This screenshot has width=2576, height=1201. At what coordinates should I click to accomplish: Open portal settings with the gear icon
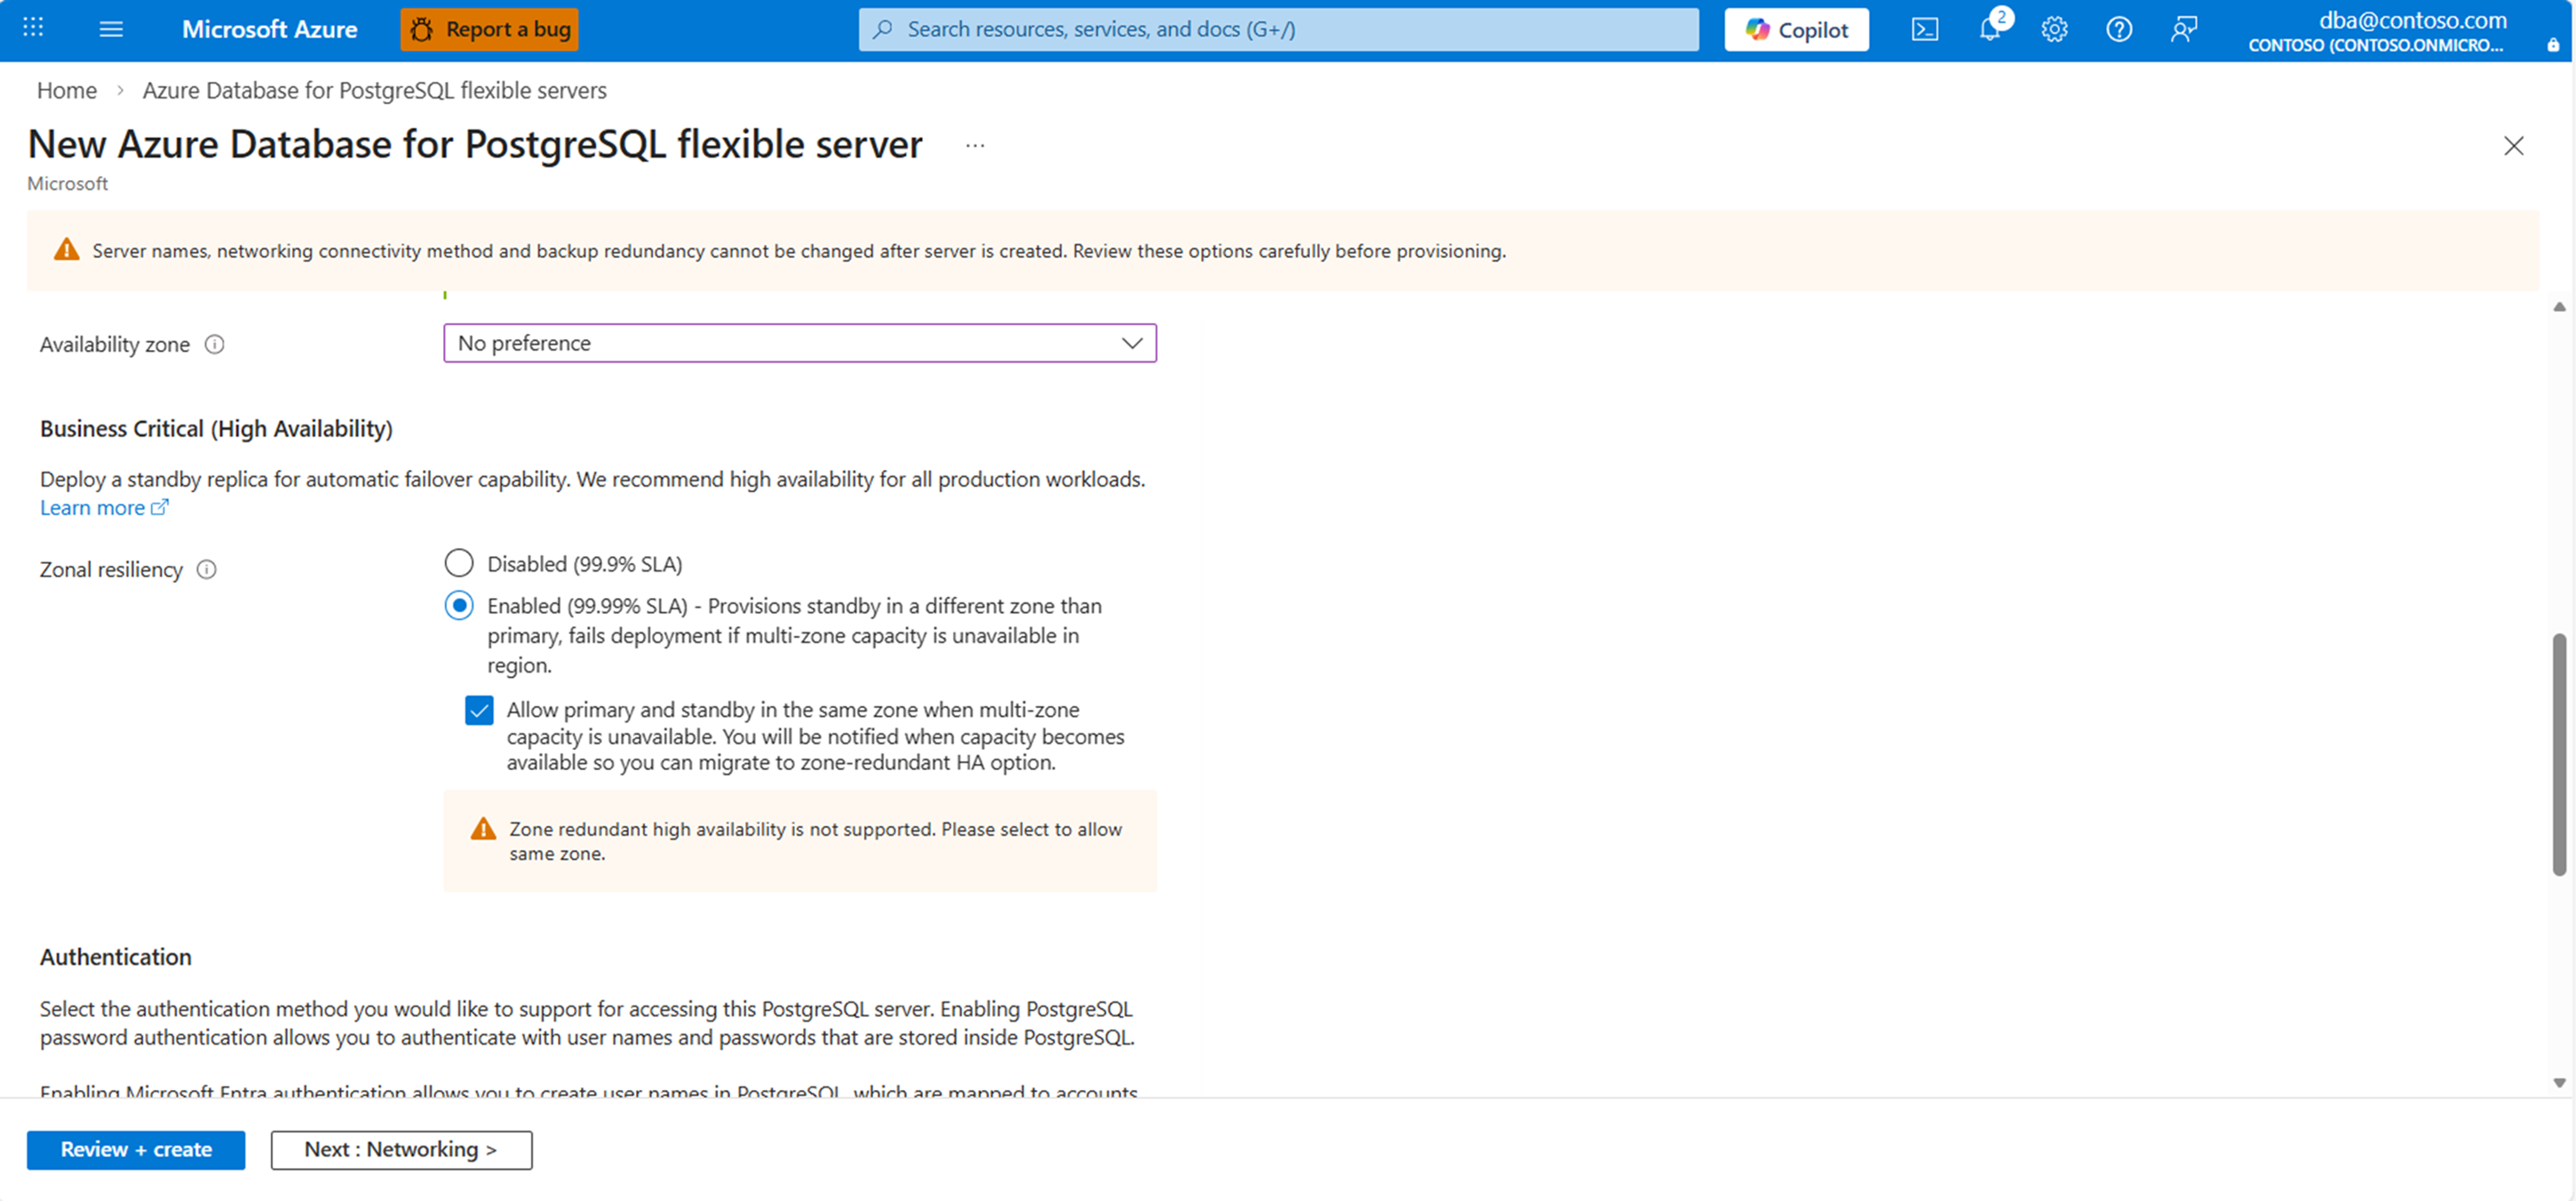click(2054, 29)
